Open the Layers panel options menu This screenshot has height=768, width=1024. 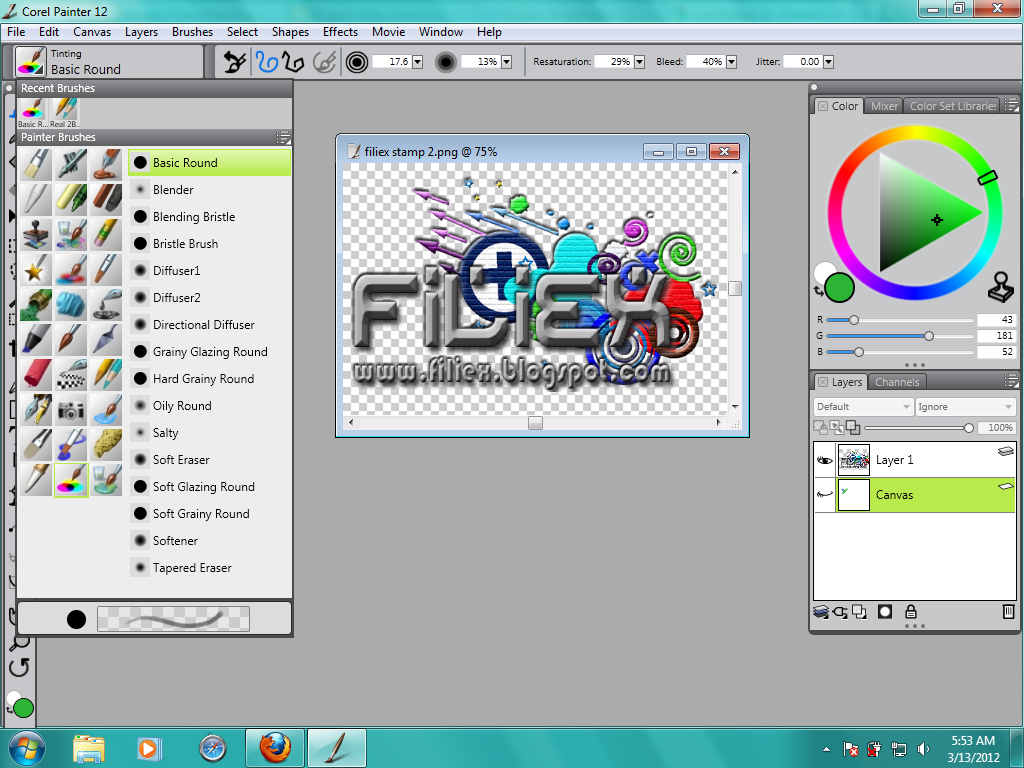[1010, 381]
